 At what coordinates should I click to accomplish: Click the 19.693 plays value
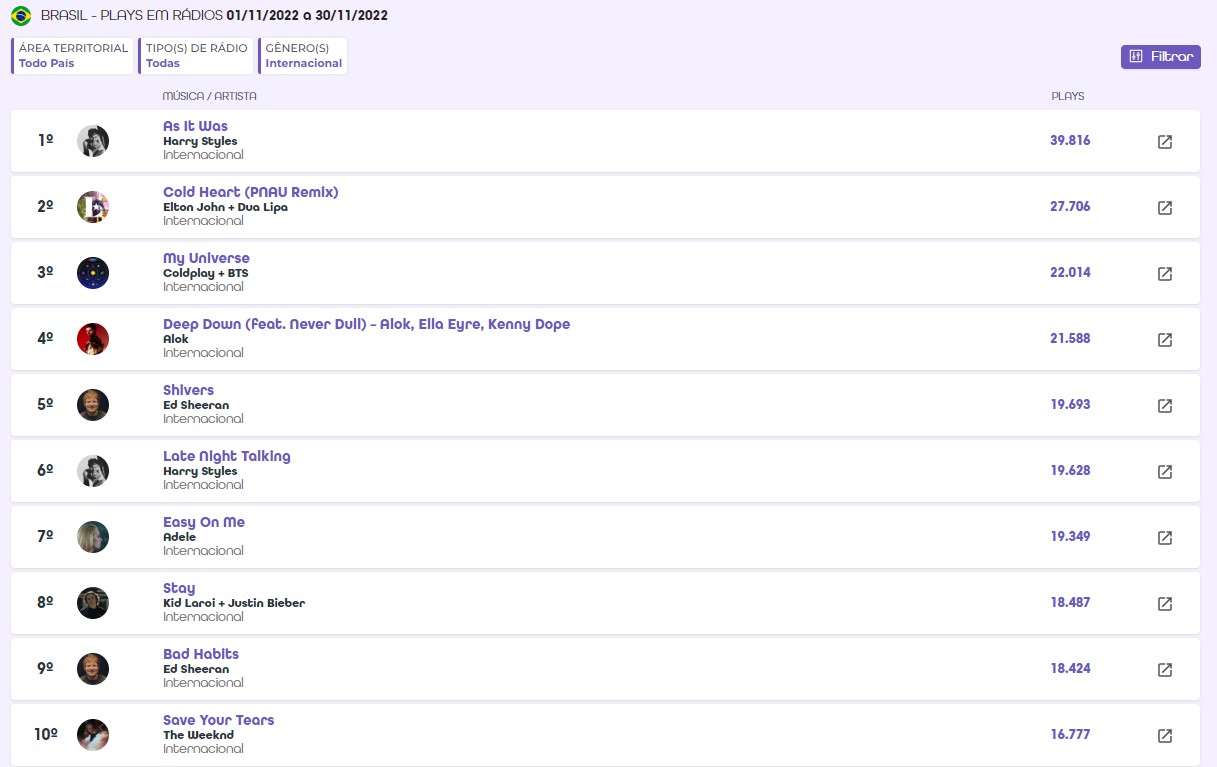coord(1070,405)
